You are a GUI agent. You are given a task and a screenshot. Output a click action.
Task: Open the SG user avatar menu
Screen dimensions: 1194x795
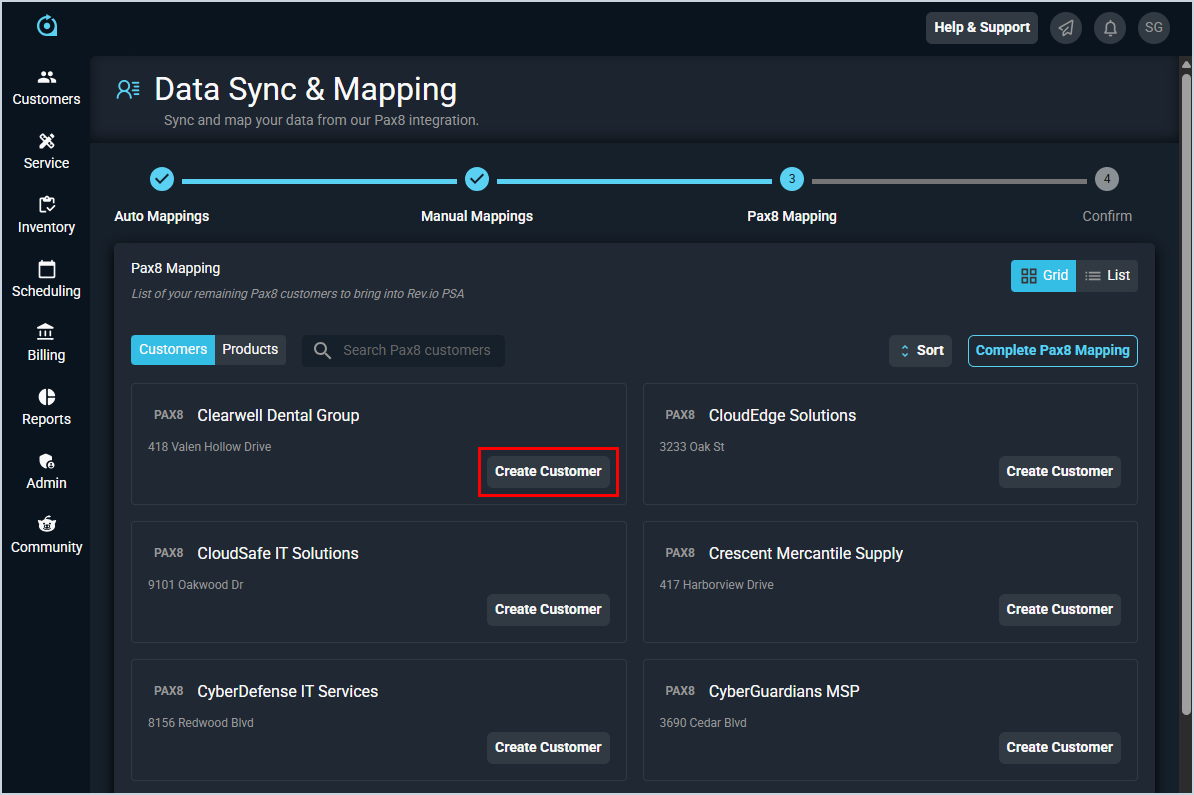coord(1154,28)
